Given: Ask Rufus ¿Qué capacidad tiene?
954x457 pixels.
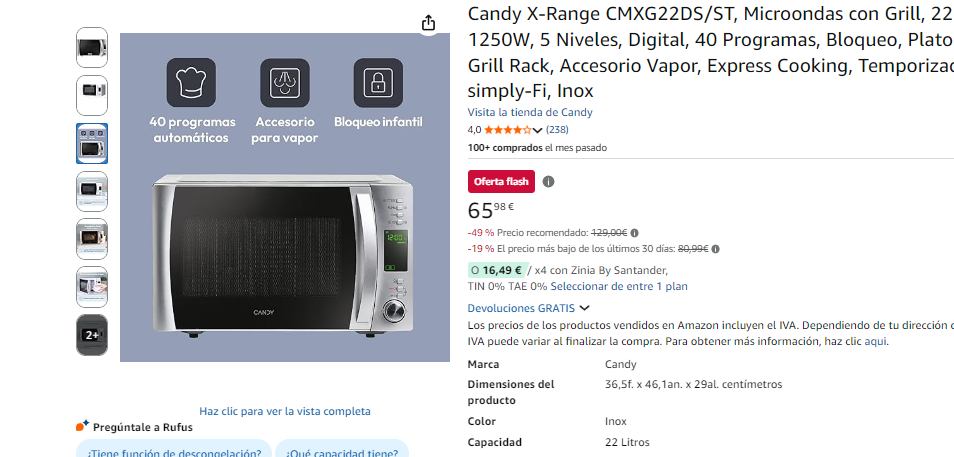Looking at the screenshot, I should [342, 450].
